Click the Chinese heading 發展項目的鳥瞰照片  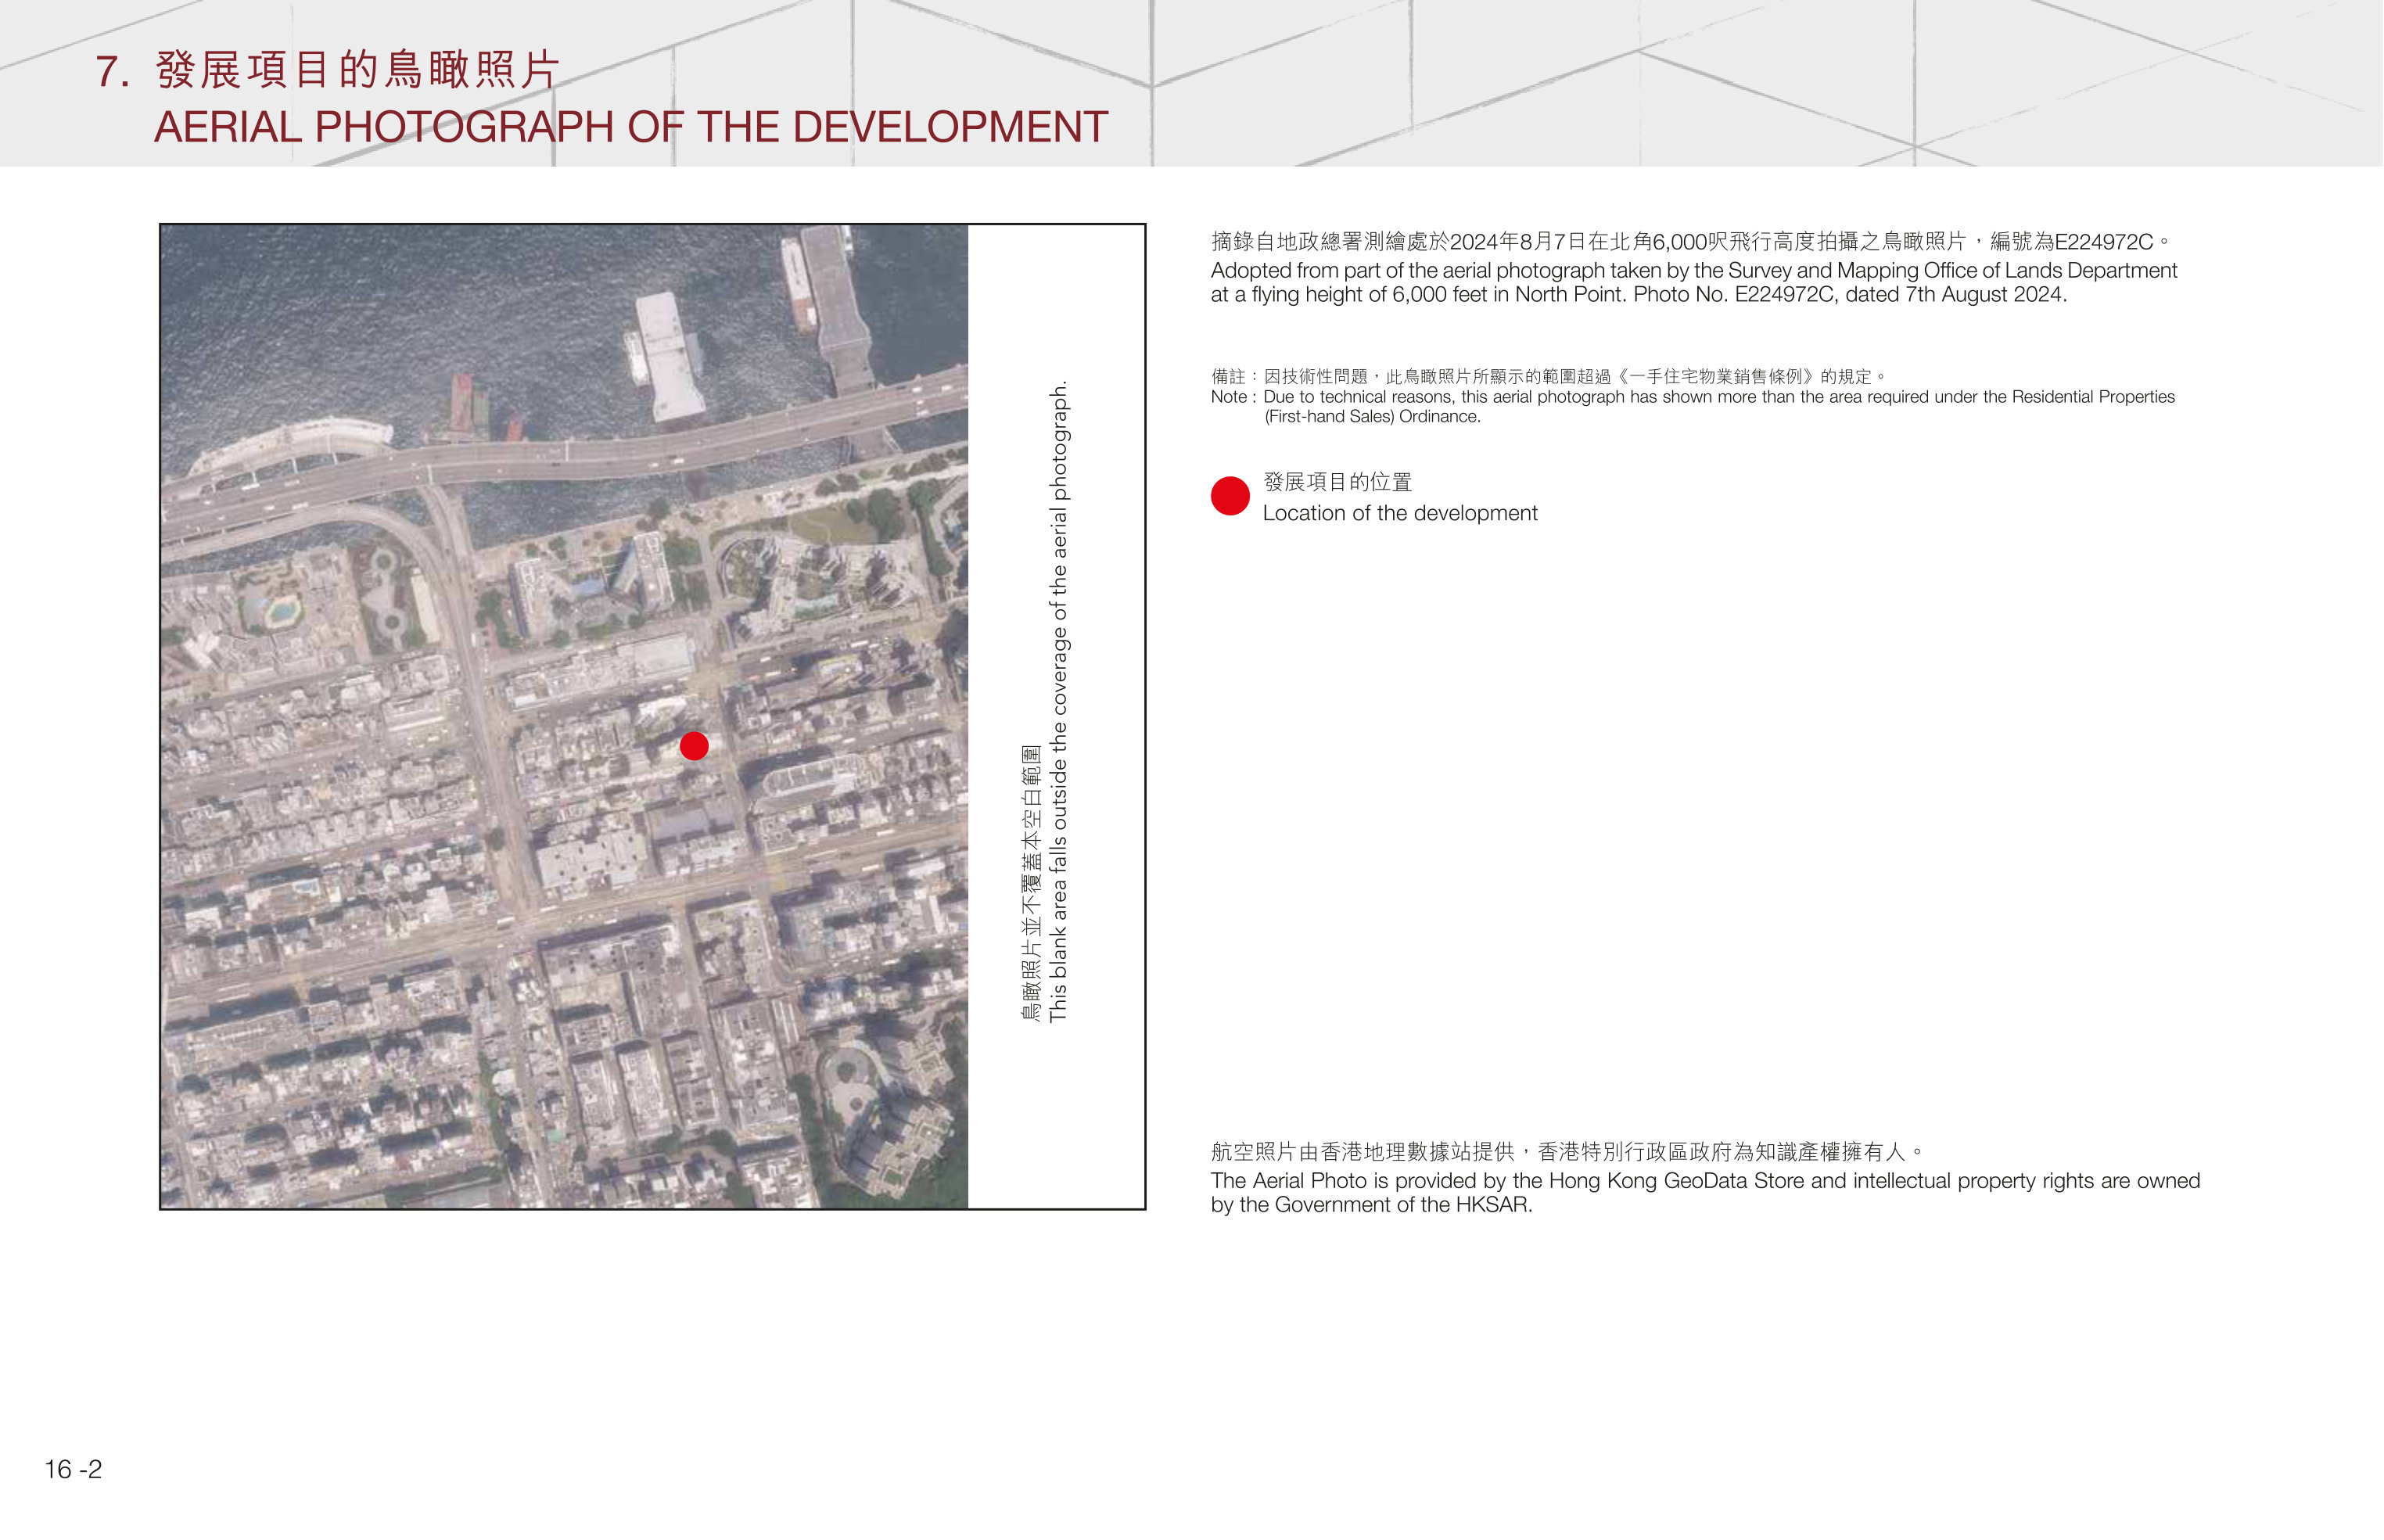click(x=358, y=70)
